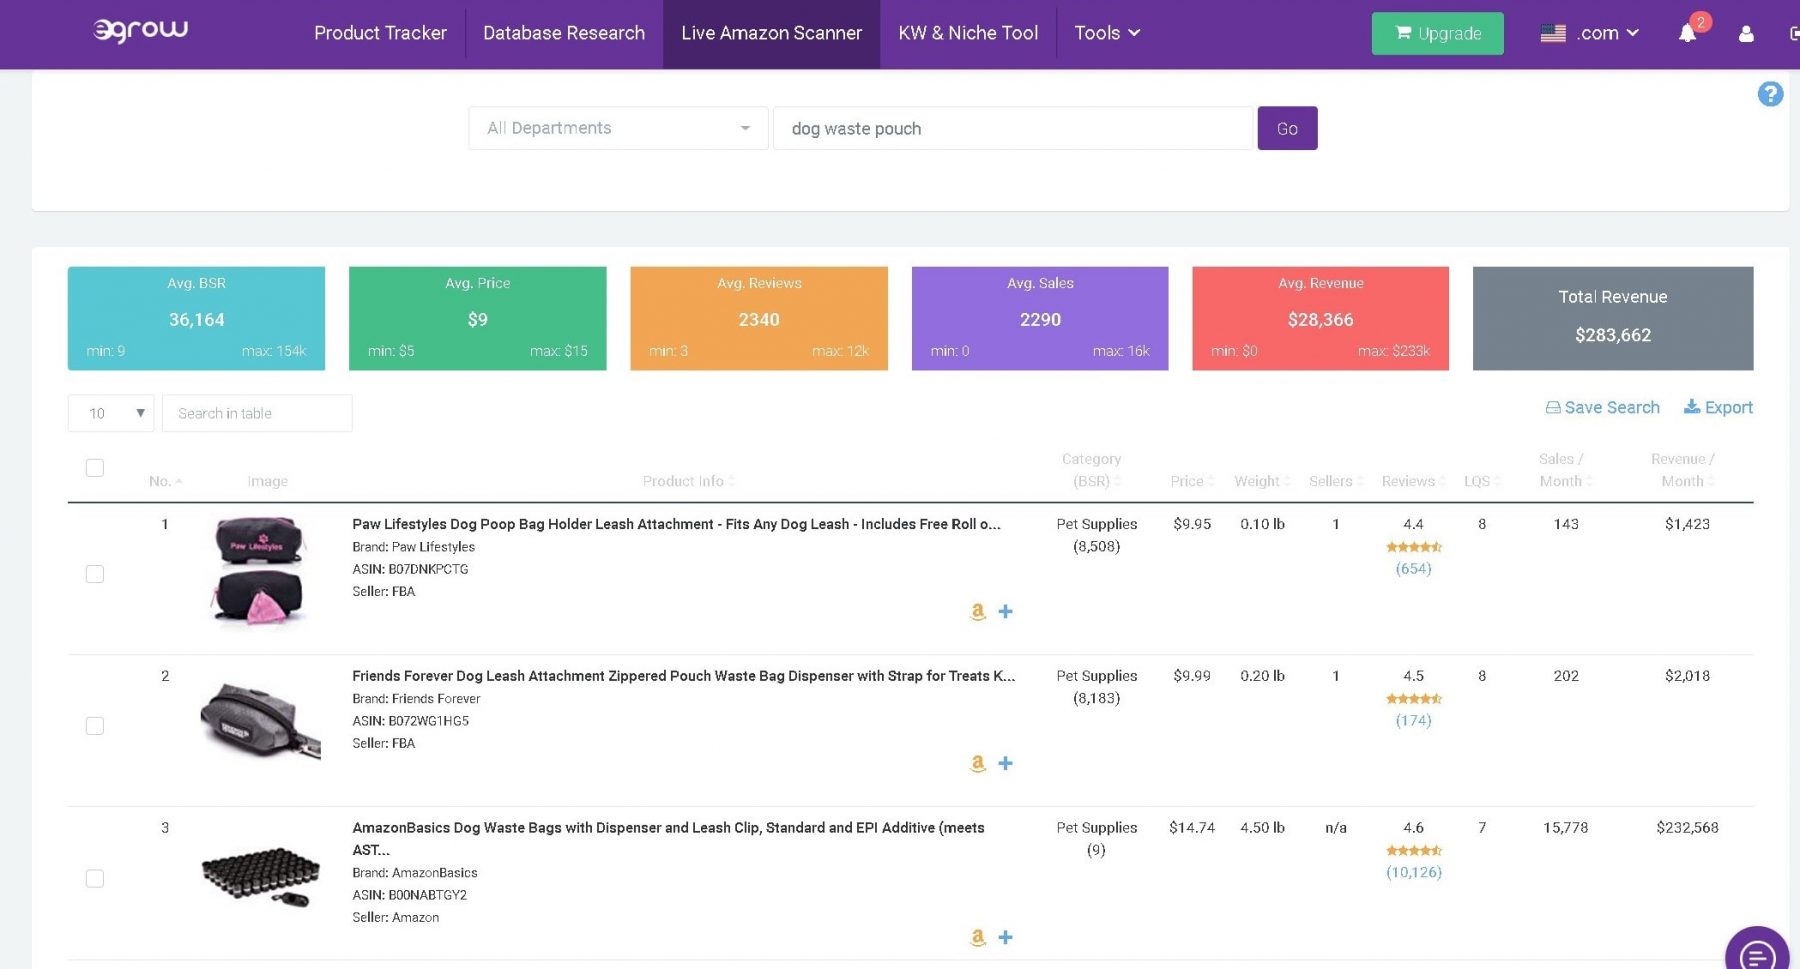
Task: Sort table by Reviews column
Action: coord(1414,481)
